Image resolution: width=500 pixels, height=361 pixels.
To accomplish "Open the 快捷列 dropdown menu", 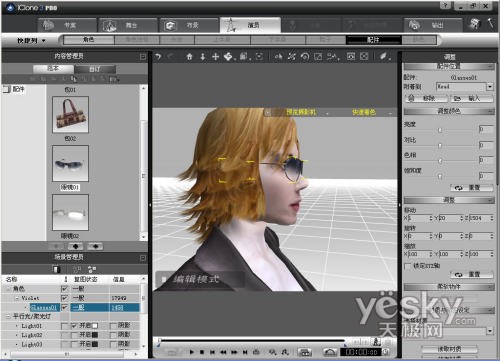I will click(x=31, y=41).
